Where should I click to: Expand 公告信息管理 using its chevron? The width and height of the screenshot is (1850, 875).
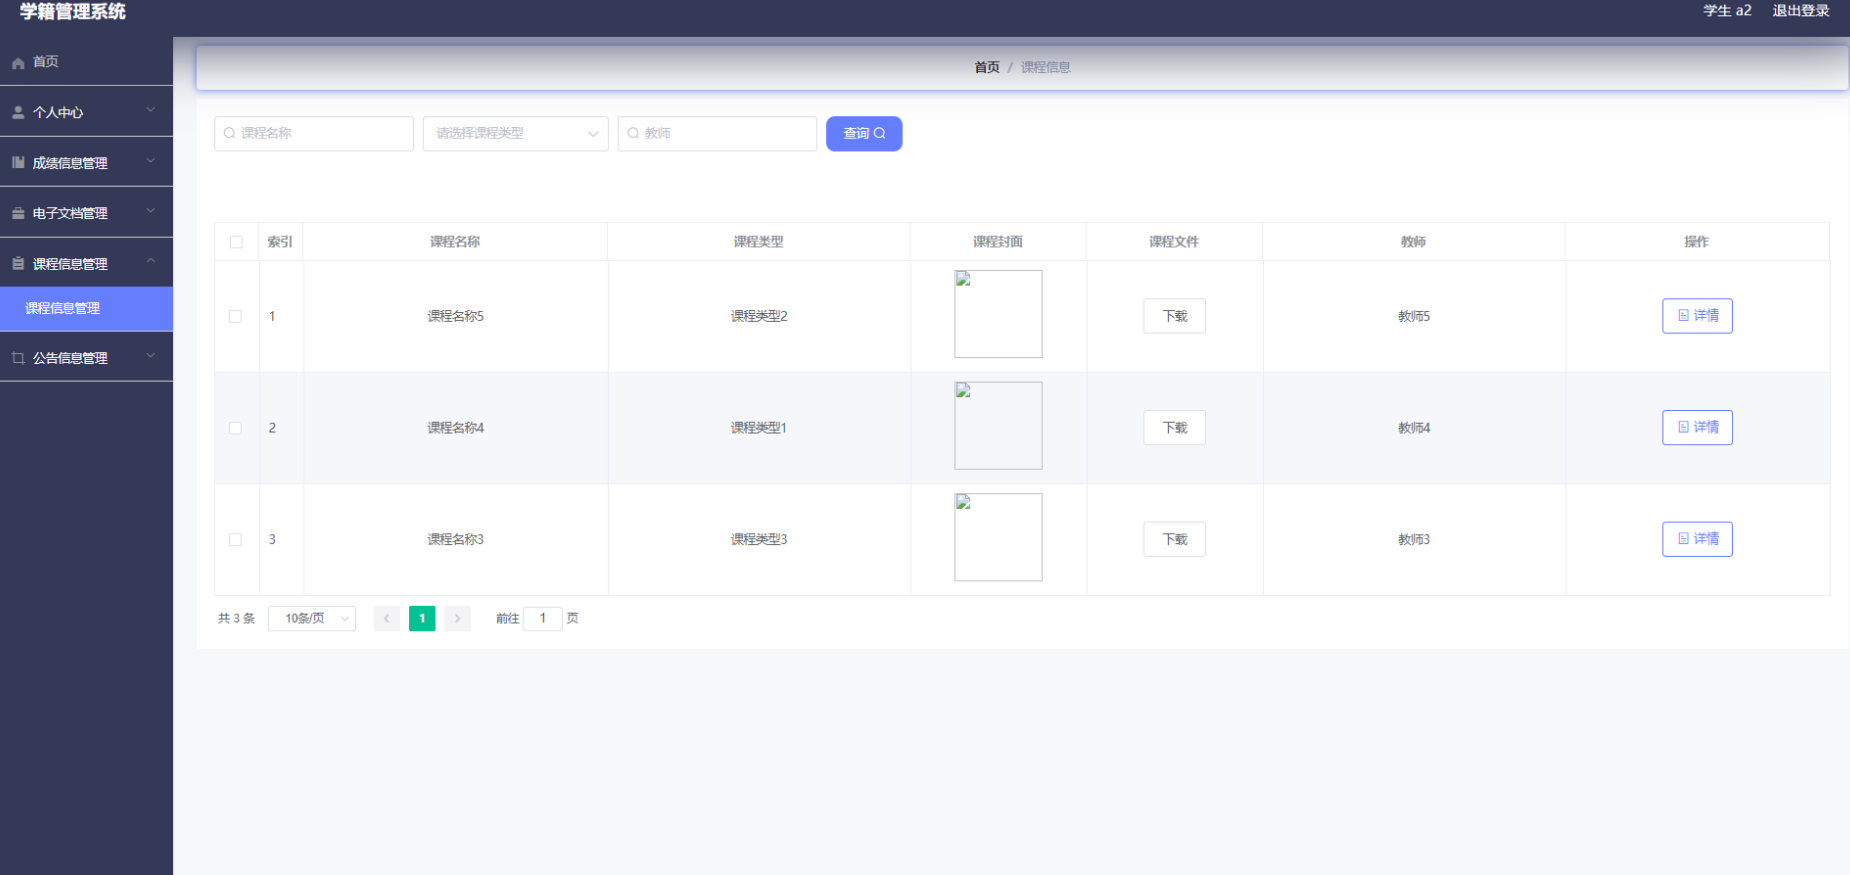click(151, 355)
